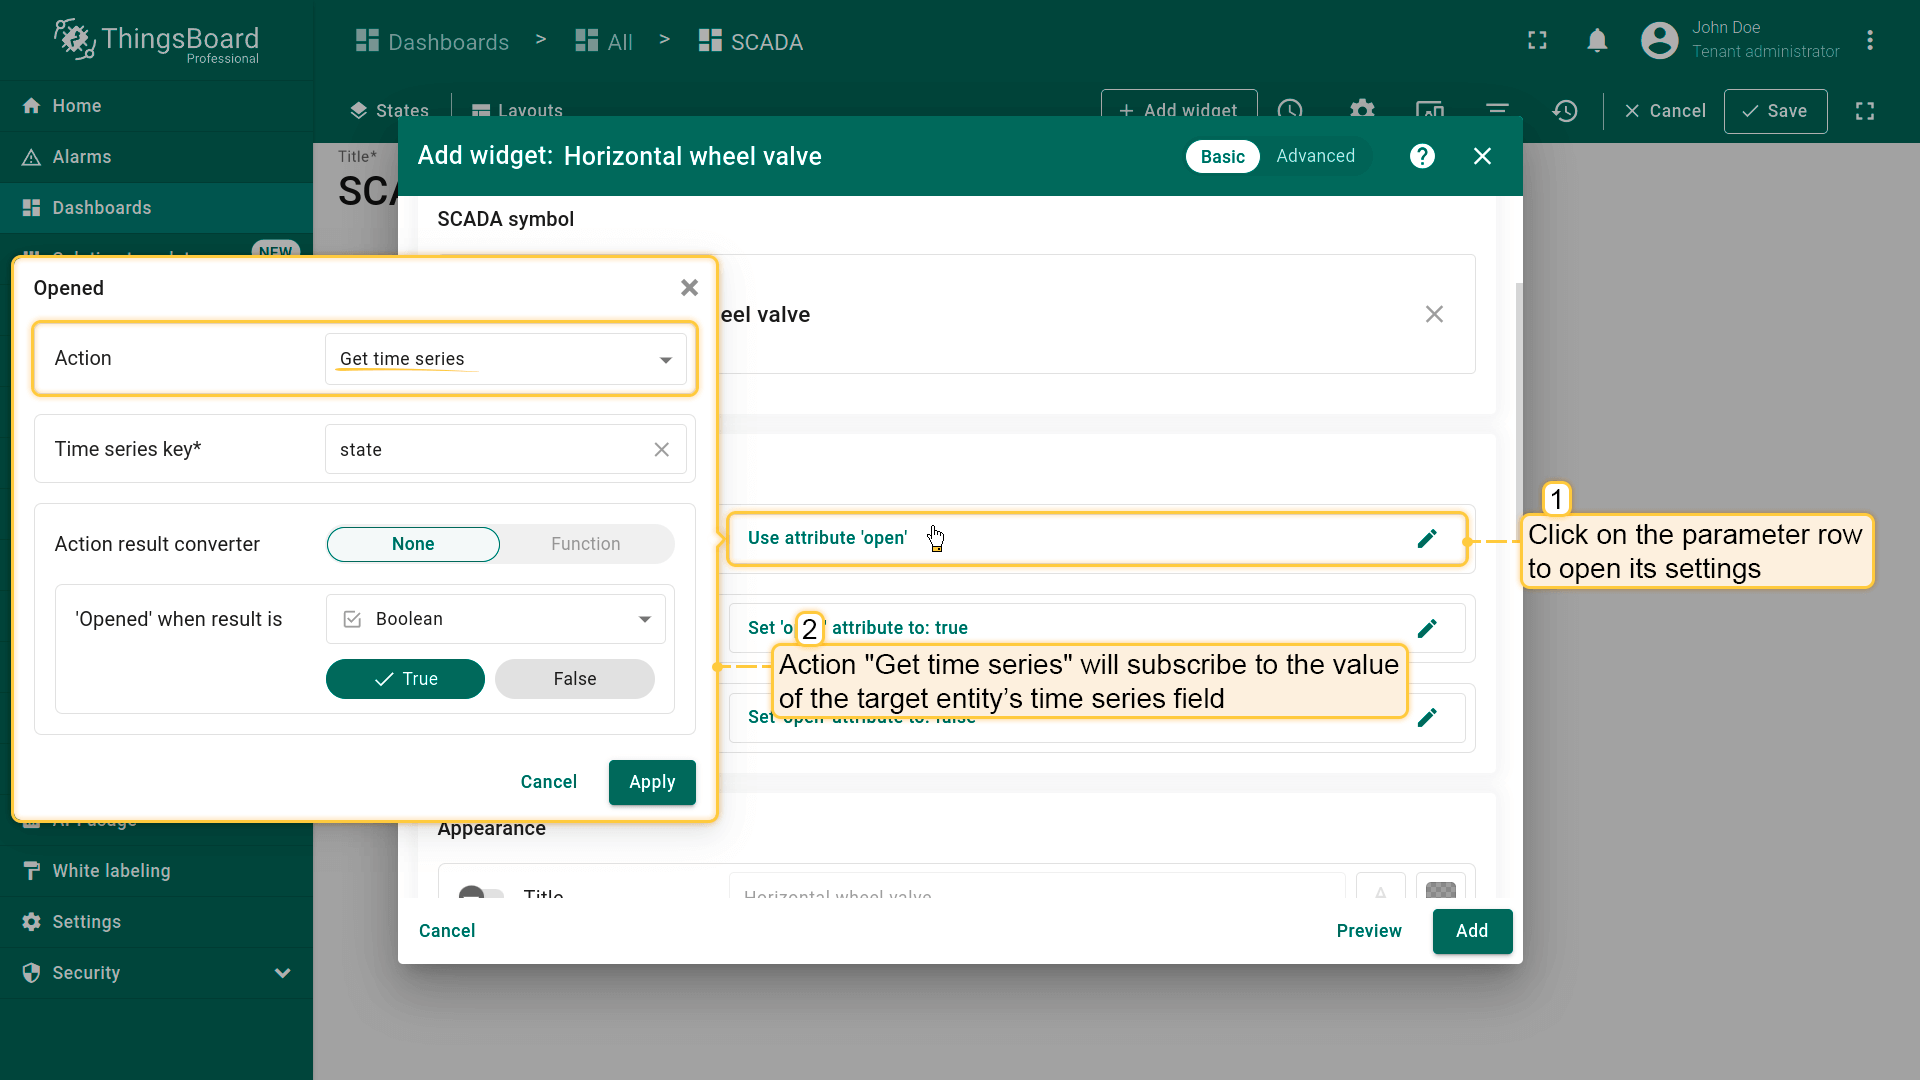Select Function as action result converter

tap(585, 544)
